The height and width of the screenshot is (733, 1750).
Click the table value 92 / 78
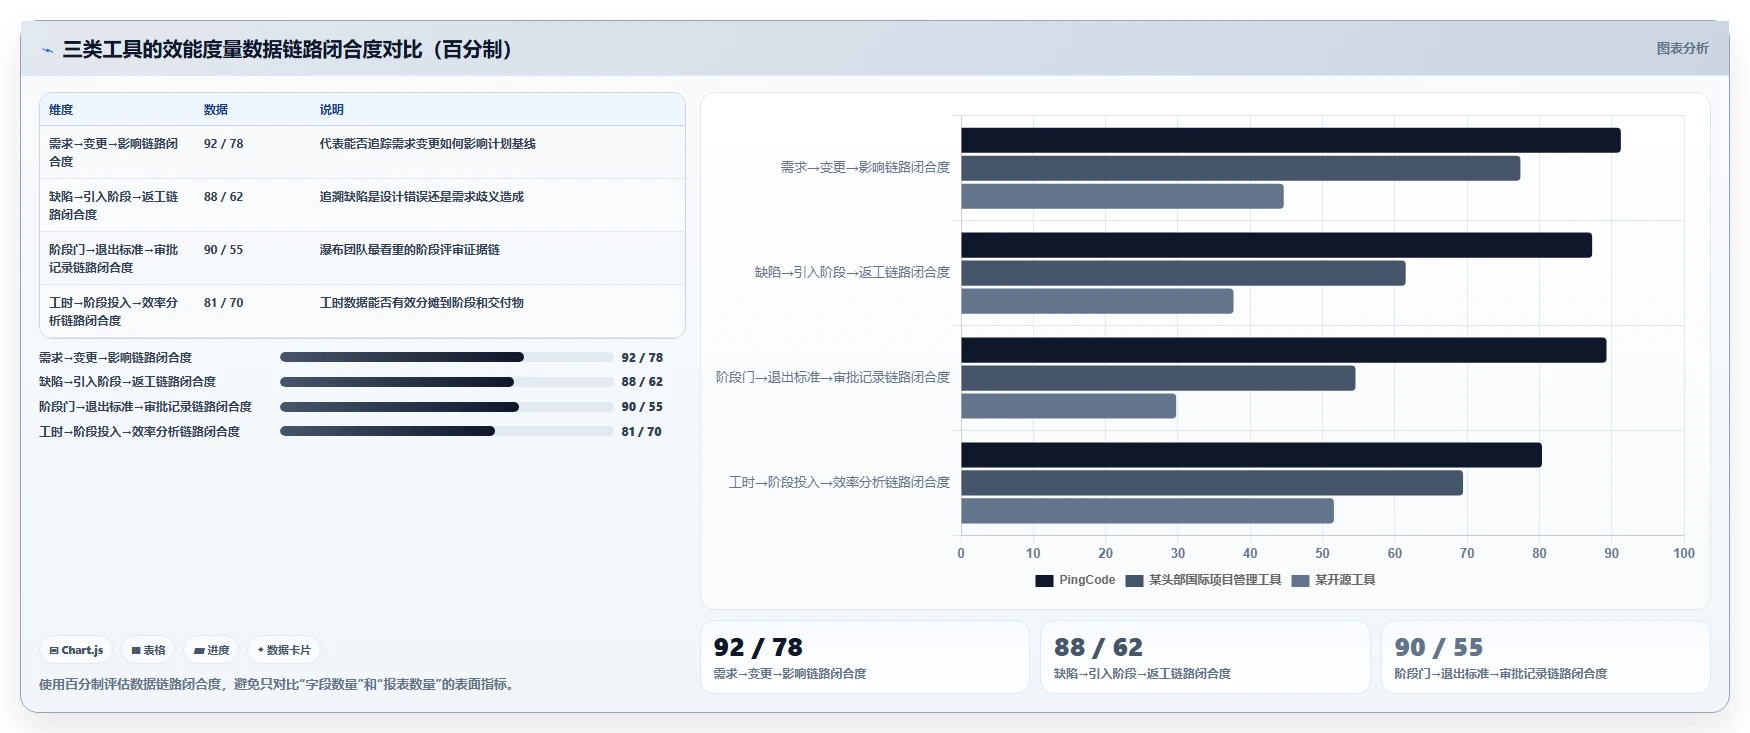point(224,143)
